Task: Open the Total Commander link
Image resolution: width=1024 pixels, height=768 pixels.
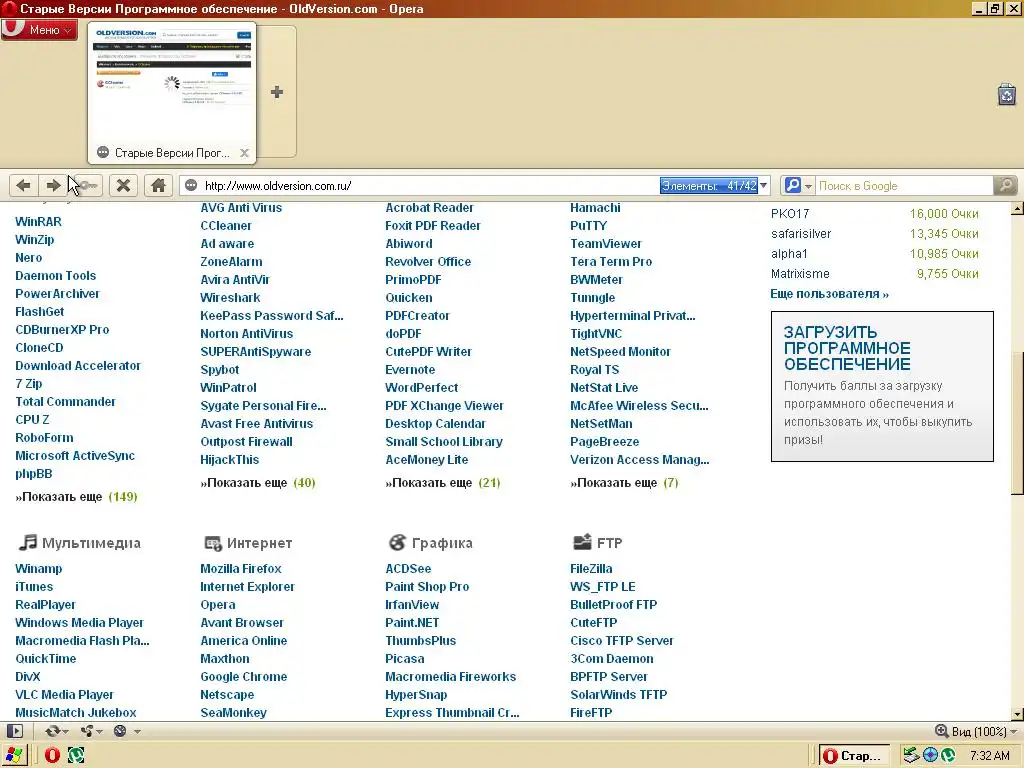Action: point(65,402)
